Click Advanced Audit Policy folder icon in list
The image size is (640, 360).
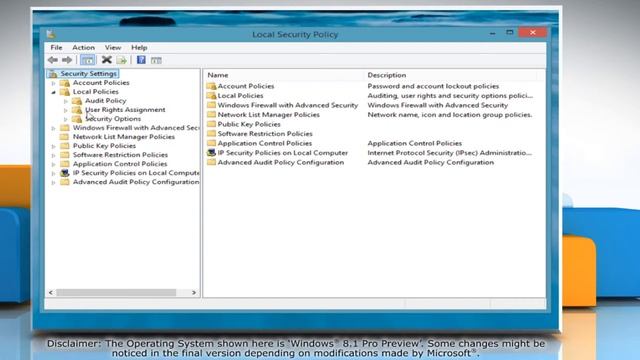pos(211,162)
